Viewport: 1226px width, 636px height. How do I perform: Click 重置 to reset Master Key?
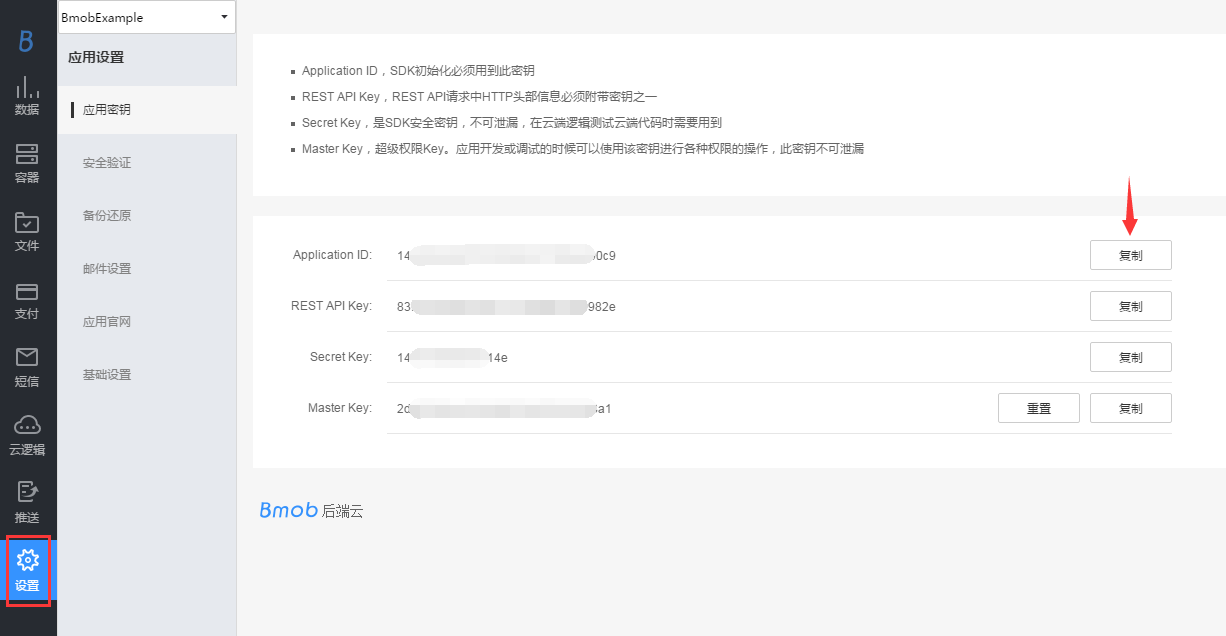pyautogui.click(x=1038, y=408)
